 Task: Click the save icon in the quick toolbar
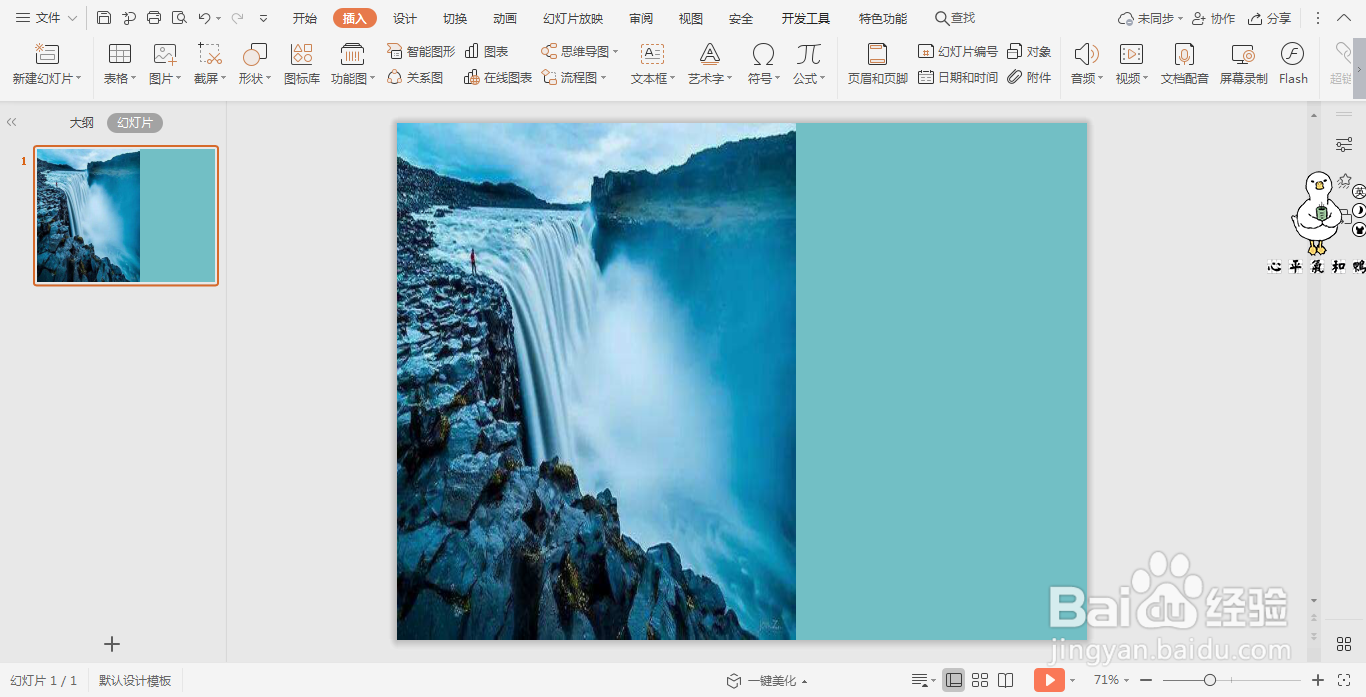coord(104,18)
